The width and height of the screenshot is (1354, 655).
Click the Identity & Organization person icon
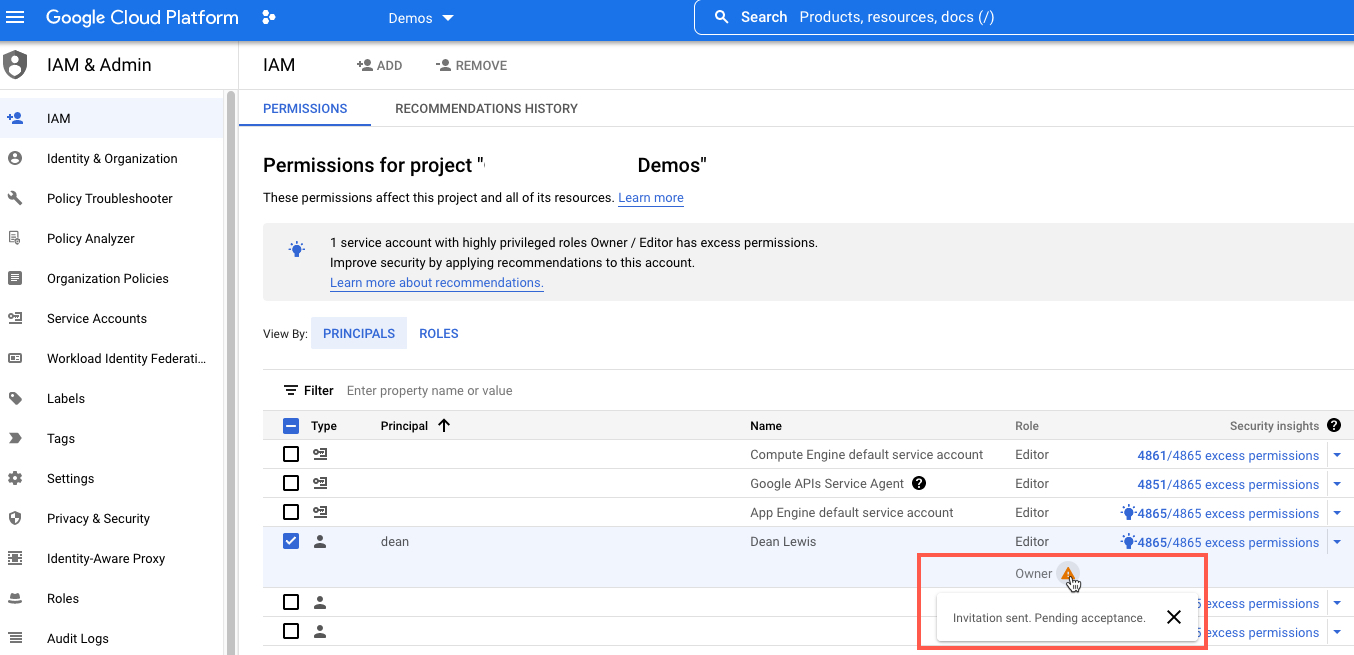(15, 158)
